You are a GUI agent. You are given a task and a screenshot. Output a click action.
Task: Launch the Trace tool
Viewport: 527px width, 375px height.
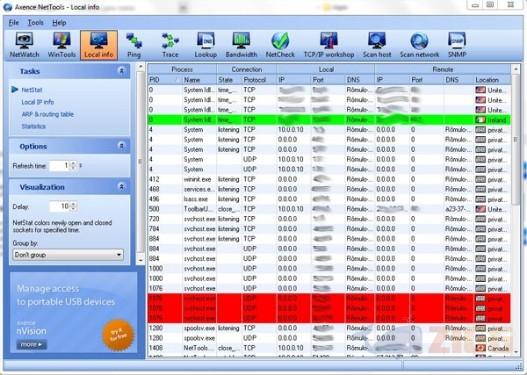tap(170, 45)
